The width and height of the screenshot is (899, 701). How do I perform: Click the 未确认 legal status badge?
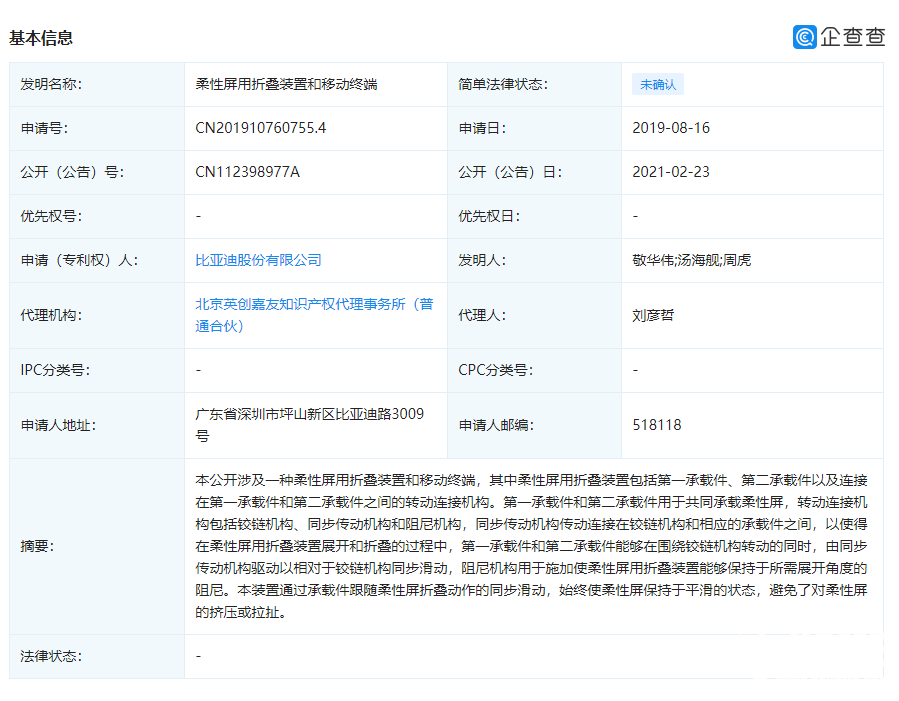click(657, 85)
